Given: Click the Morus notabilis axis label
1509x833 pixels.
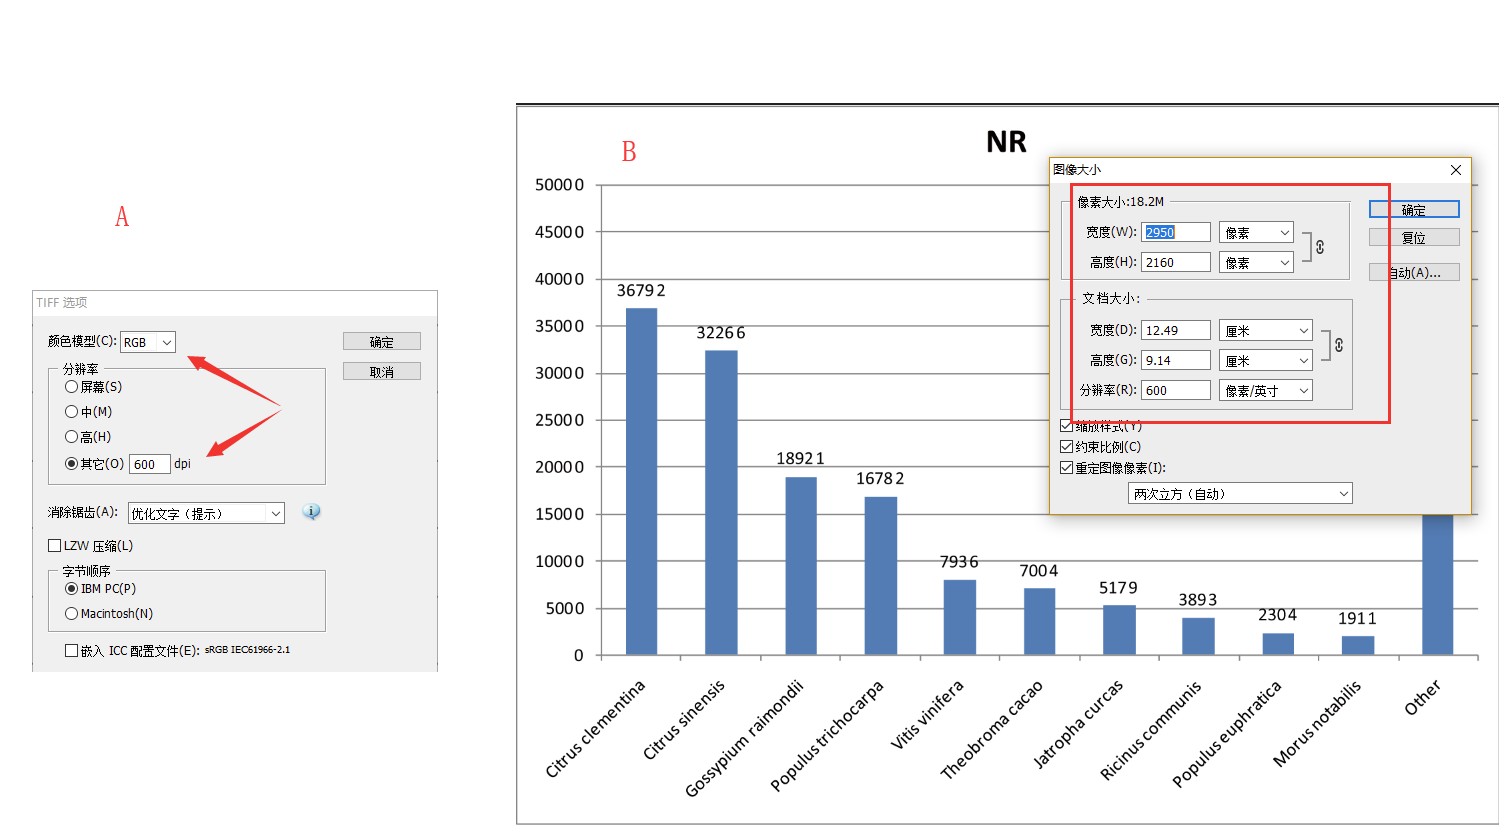Looking at the screenshot, I should [x=1317, y=725].
